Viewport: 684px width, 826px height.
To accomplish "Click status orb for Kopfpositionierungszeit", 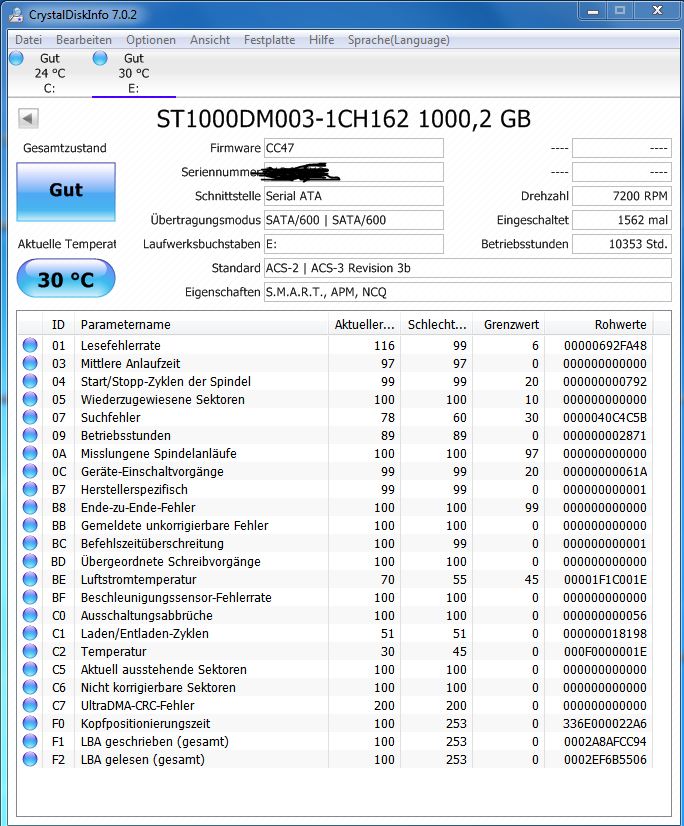I will (30, 723).
